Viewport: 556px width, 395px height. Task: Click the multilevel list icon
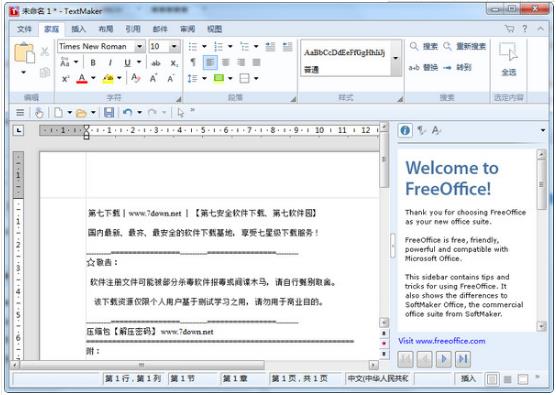point(245,46)
